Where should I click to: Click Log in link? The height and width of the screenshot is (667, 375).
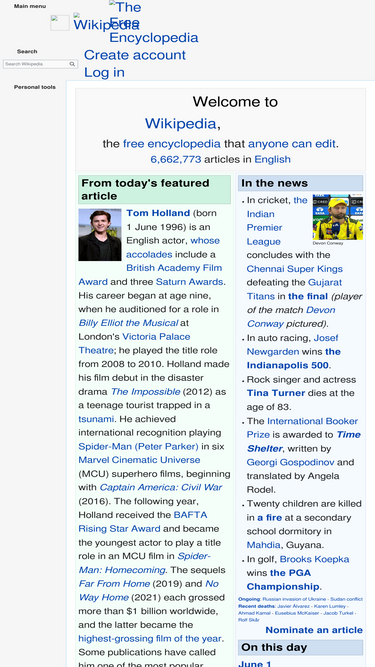104,72
